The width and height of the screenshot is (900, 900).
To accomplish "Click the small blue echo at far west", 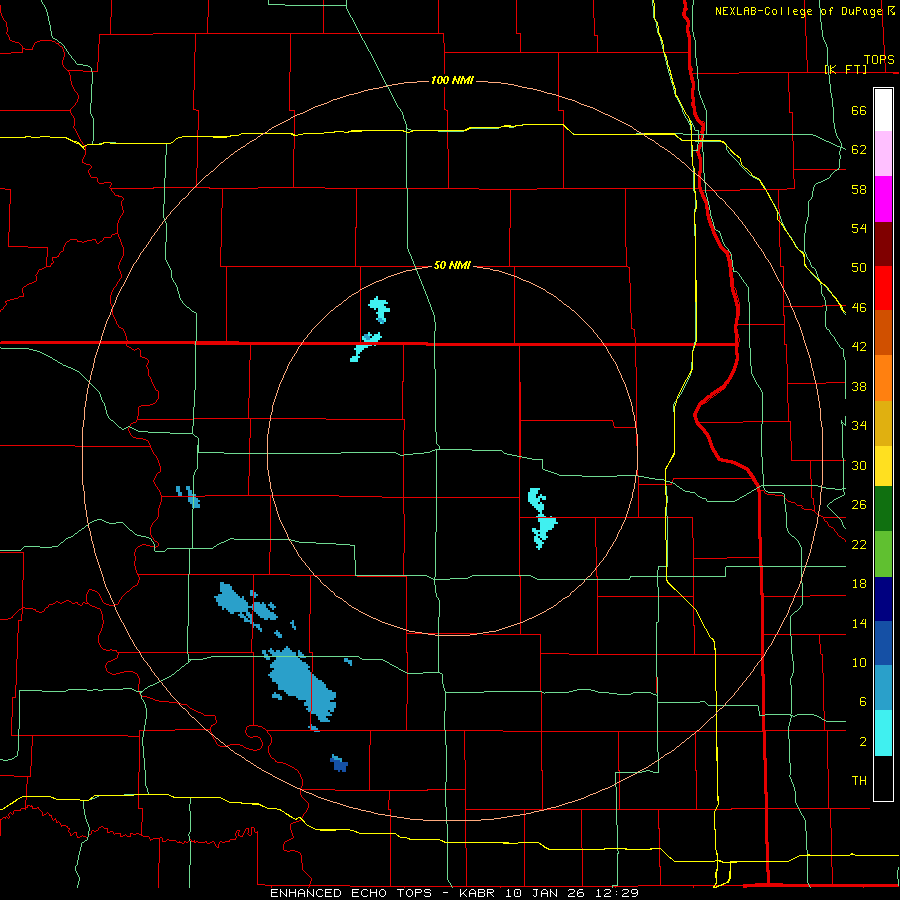I will click(188, 497).
